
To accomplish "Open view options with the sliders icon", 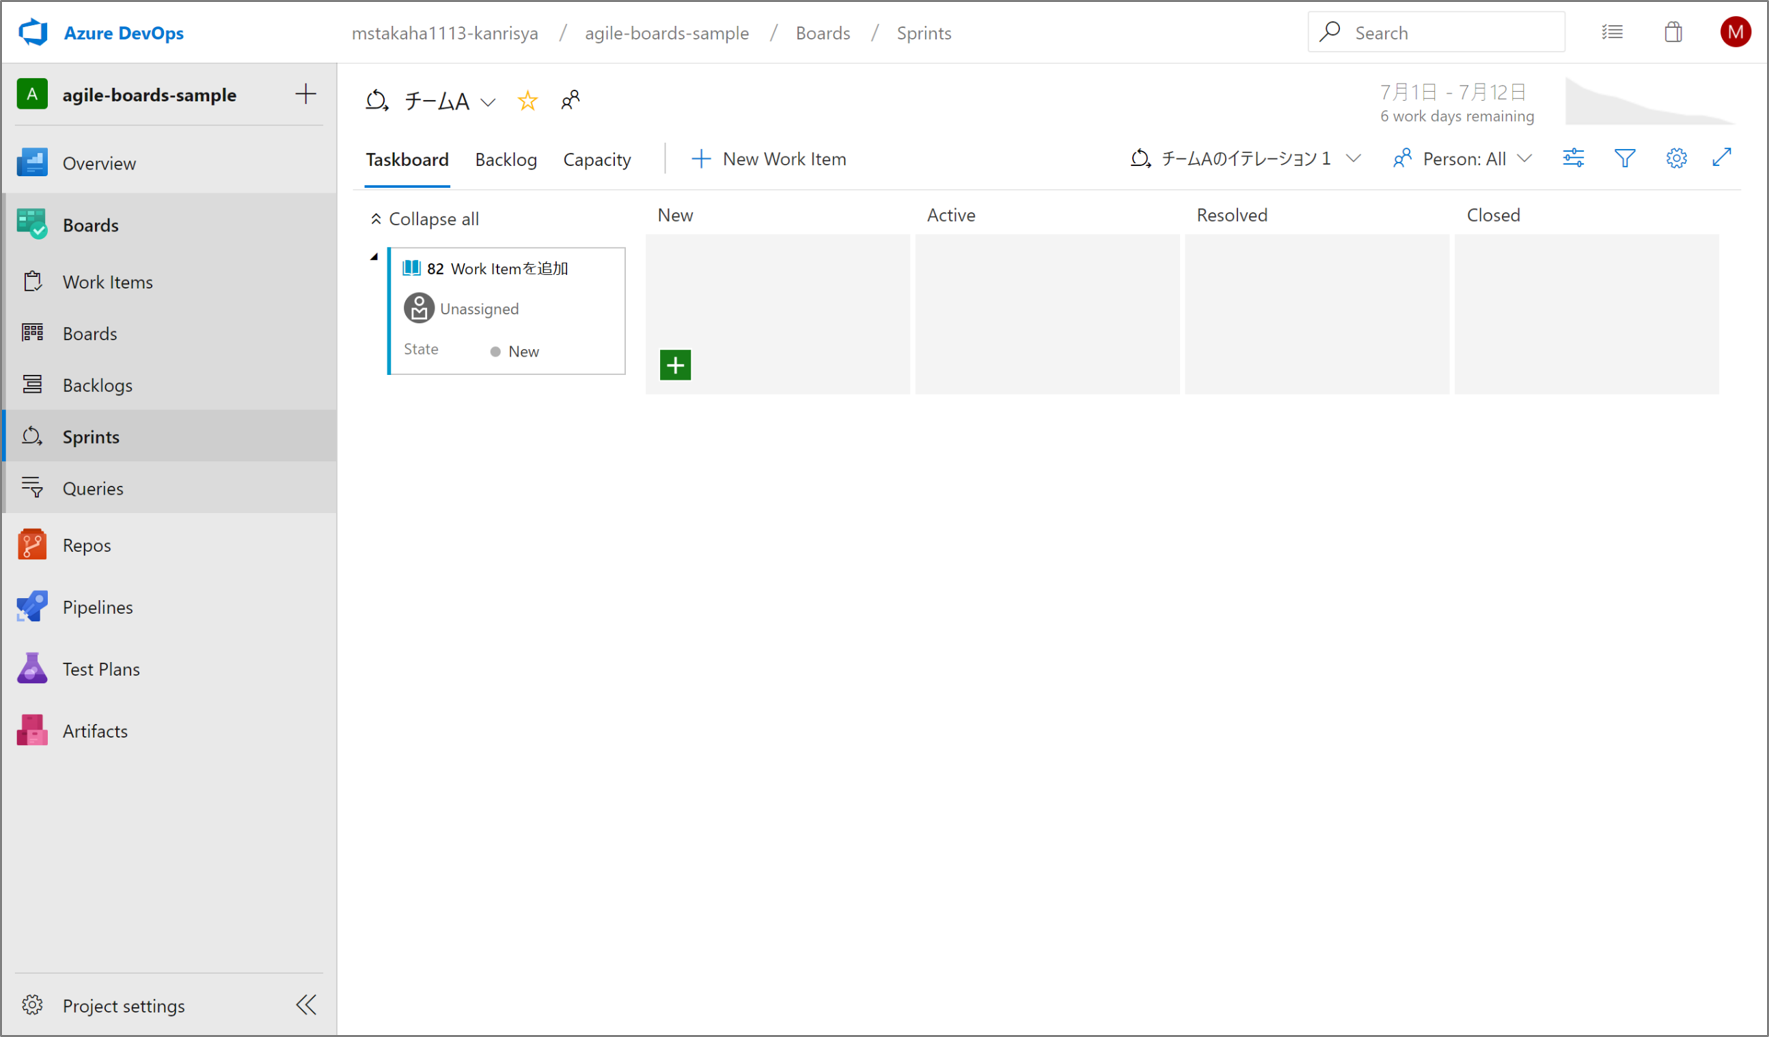I will click(x=1572, y=157).
